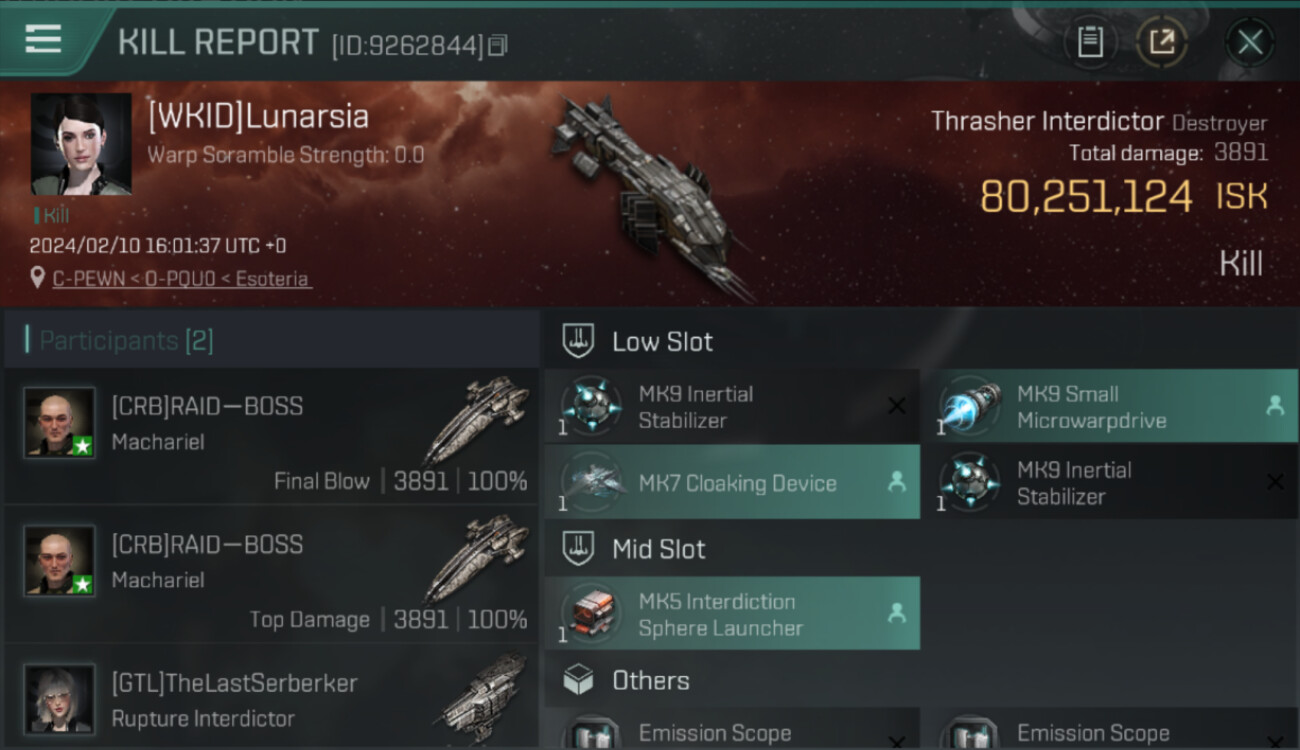The width and height of the screenshot is (1300, 750).
Task: Open the Top Damage RAID-BOSS entry
Action: pos(270,574)
